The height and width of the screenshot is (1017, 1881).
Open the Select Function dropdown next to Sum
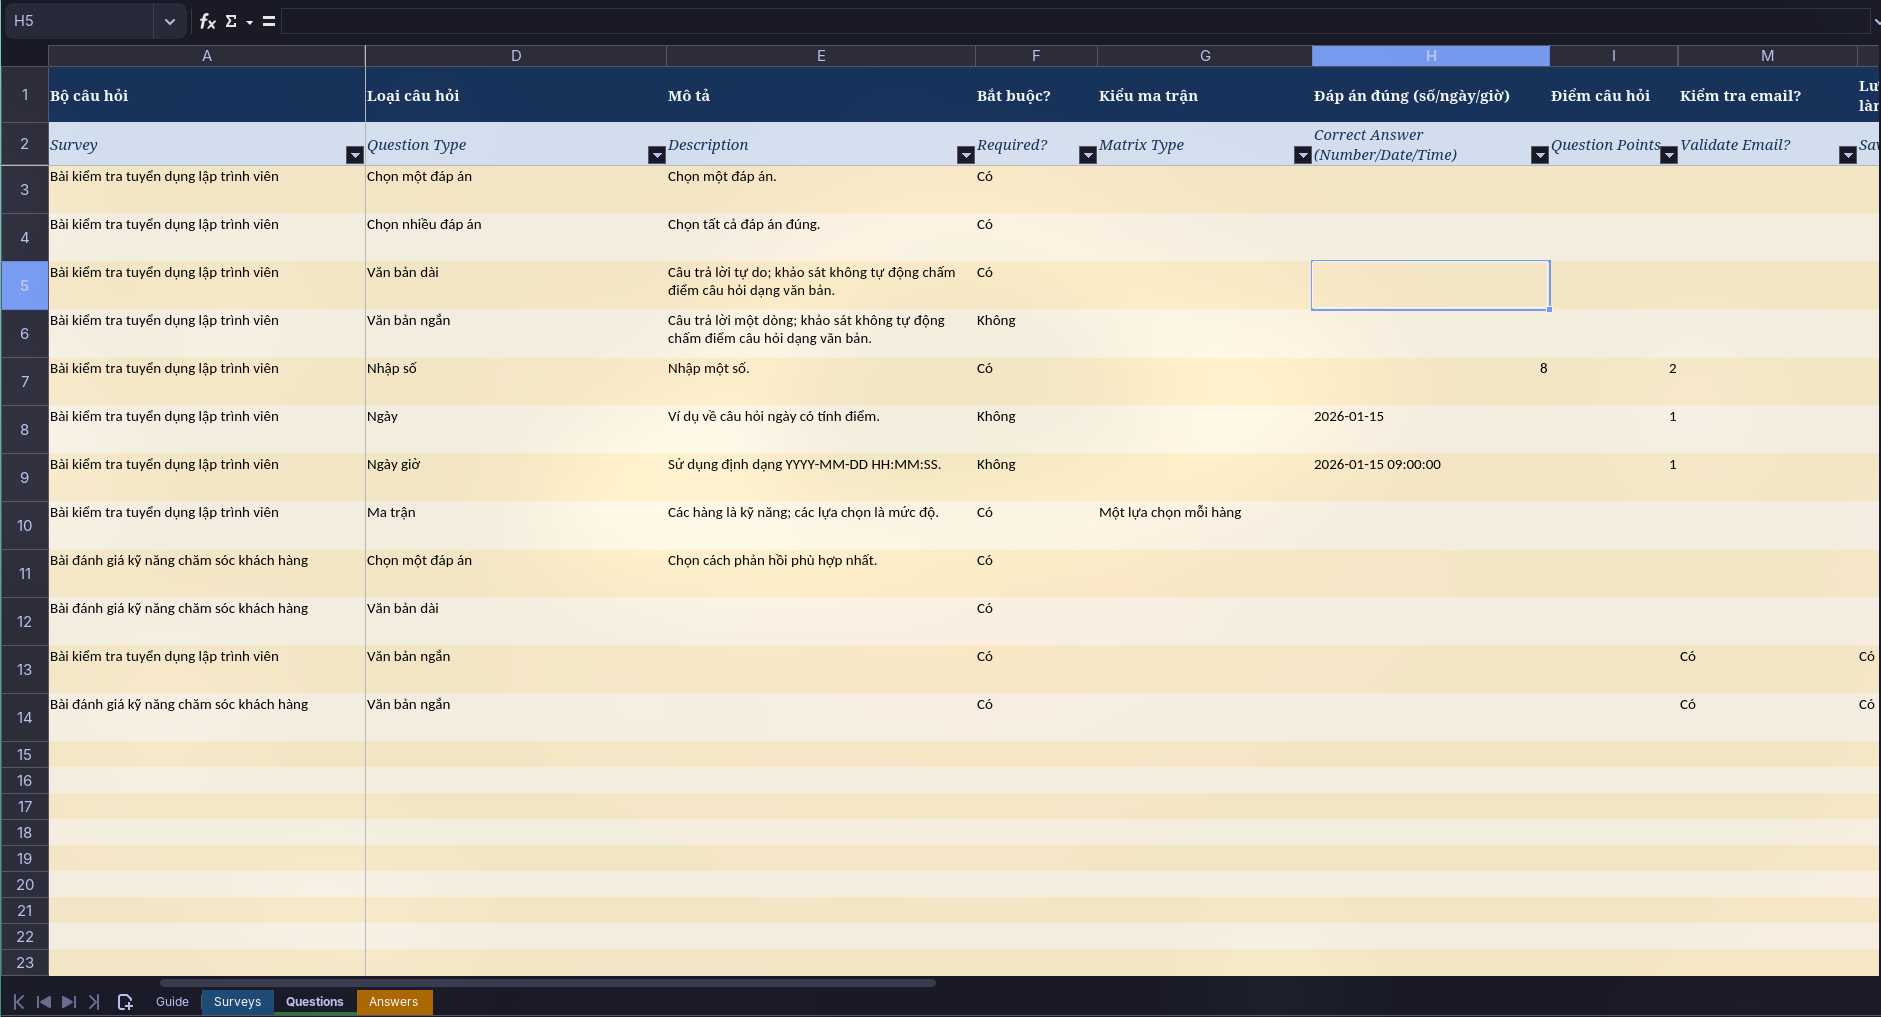[x=249, y=22]
